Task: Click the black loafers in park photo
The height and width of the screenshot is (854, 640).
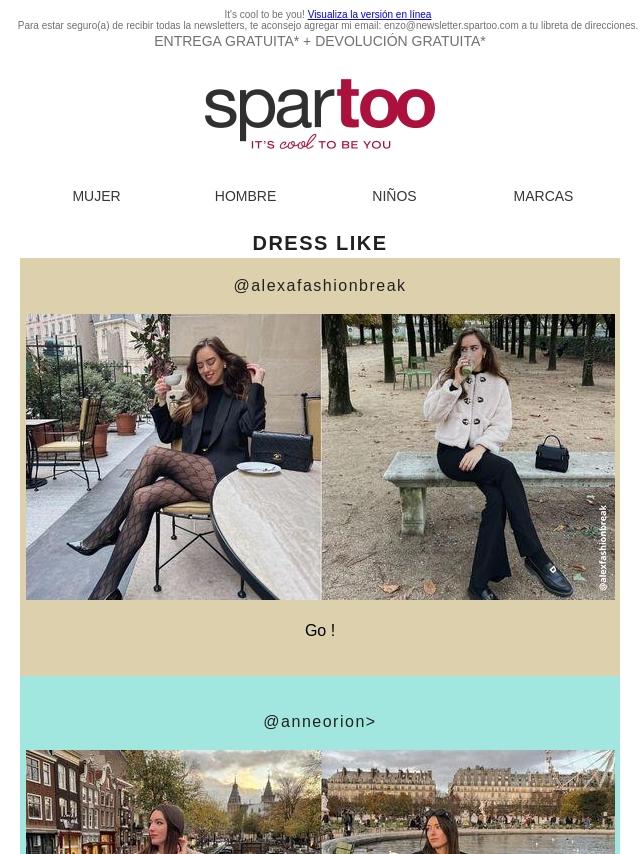Action: click(x=549, y=576)
